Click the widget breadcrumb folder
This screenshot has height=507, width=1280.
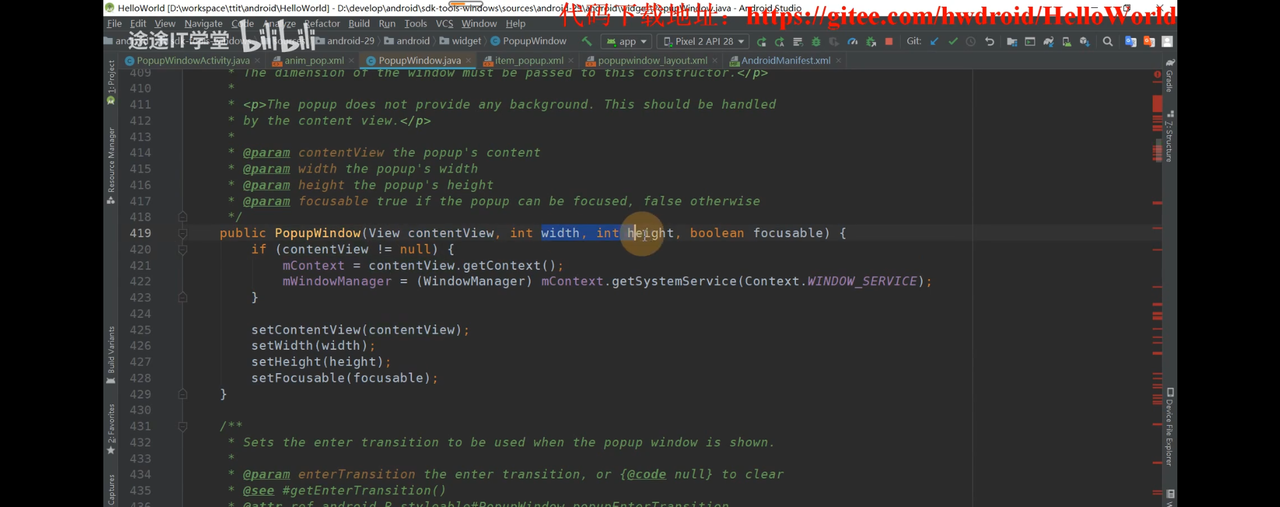pyautogui.click(x=461, y=42)
